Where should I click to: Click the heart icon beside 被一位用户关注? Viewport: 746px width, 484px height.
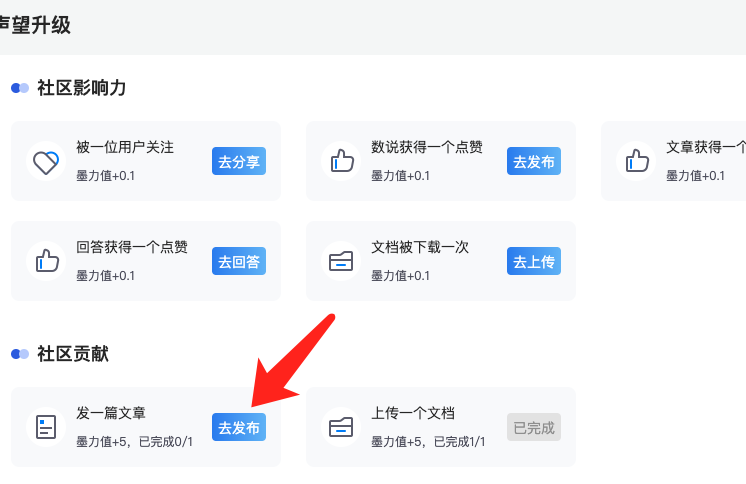[46, 161]
